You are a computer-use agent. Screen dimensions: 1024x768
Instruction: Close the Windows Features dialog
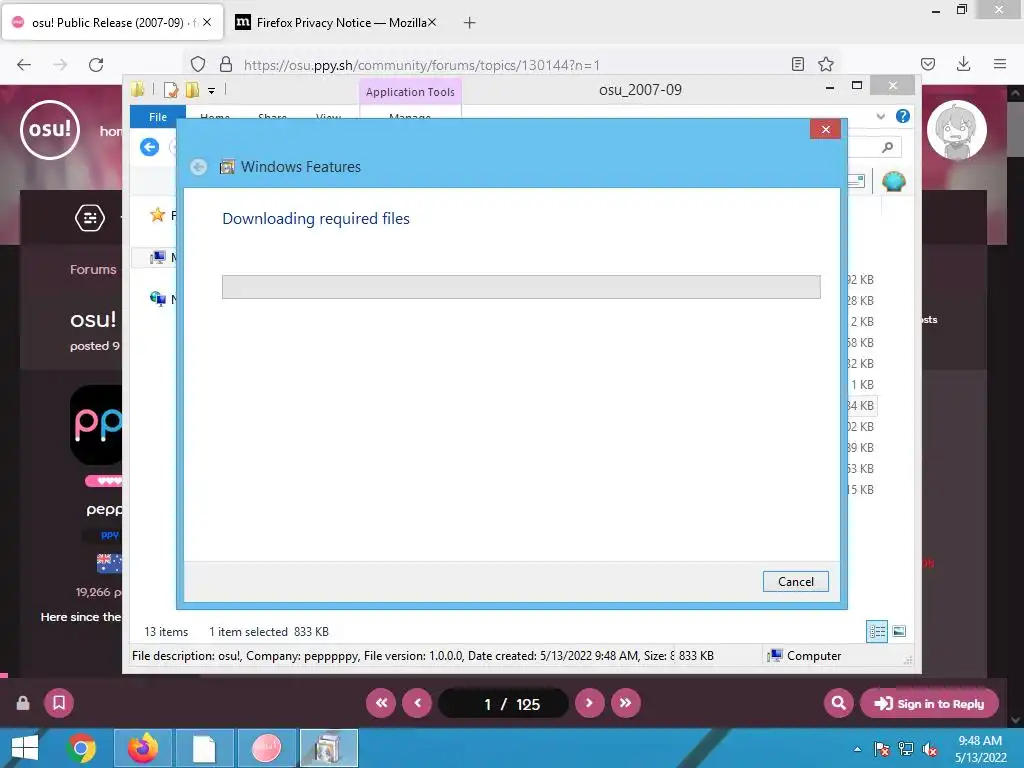coord(825,129)
